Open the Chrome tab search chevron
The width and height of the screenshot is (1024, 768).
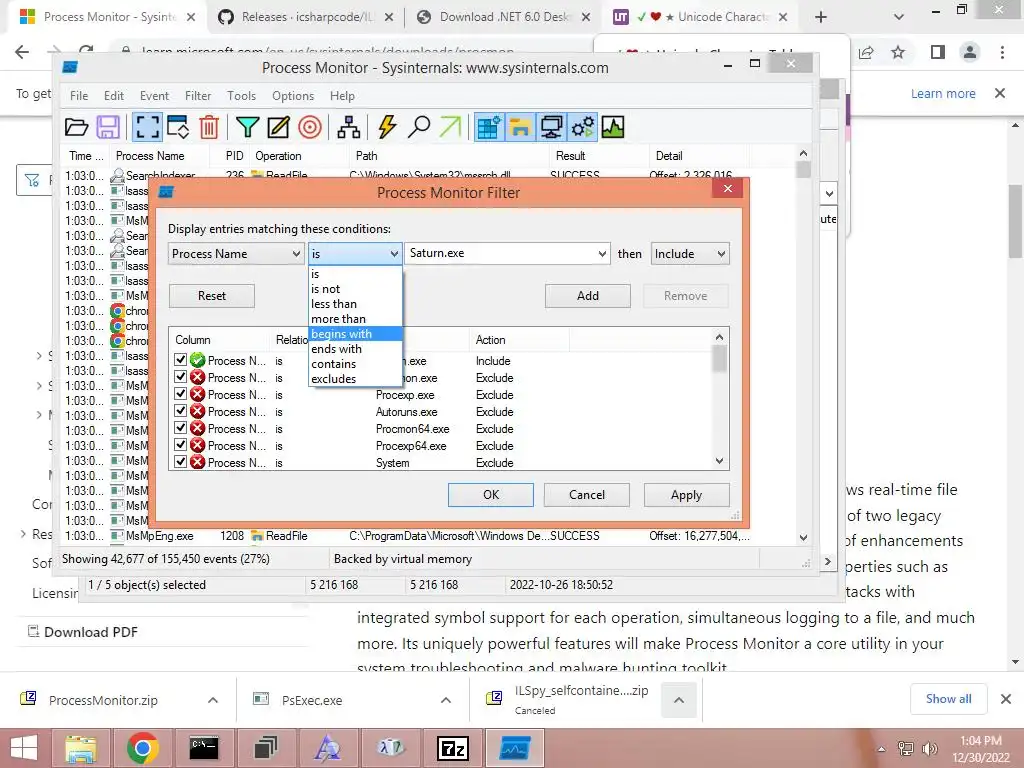tap(899, 17)
